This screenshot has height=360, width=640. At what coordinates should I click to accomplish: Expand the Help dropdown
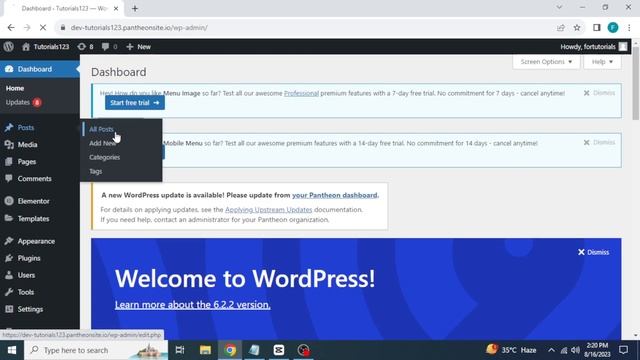pos(602,62)
